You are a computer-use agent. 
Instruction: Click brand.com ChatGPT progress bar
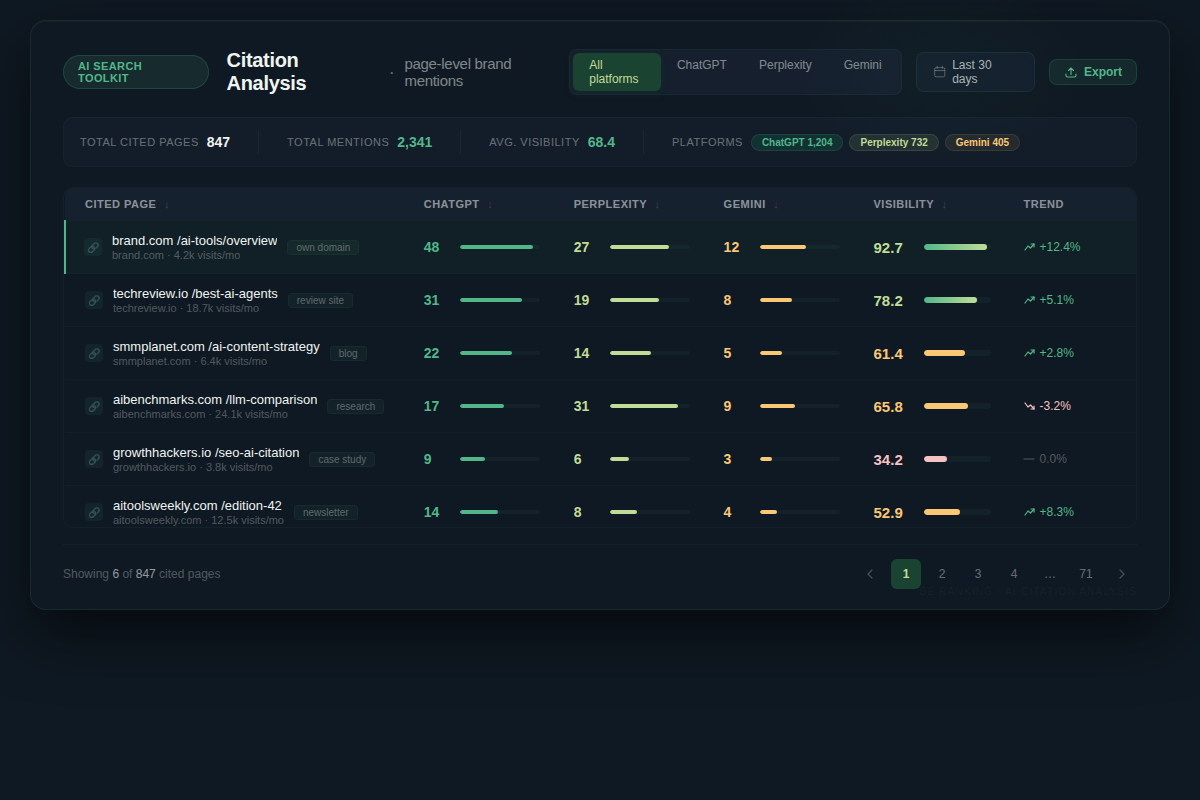[500, 247]
